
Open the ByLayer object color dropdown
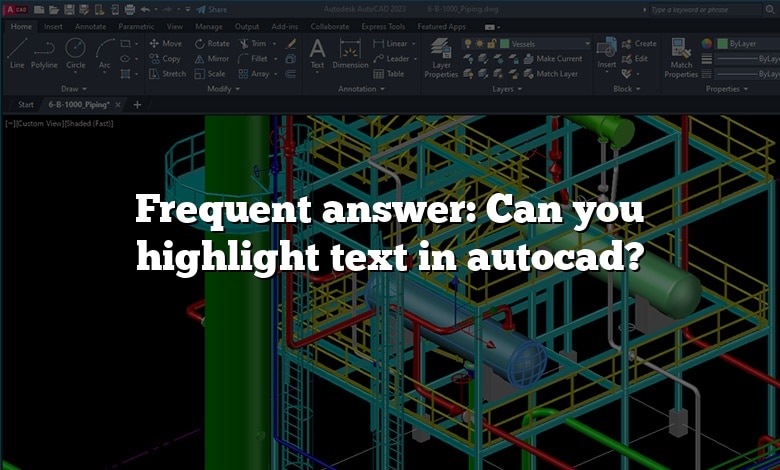[x=749, y=44]
